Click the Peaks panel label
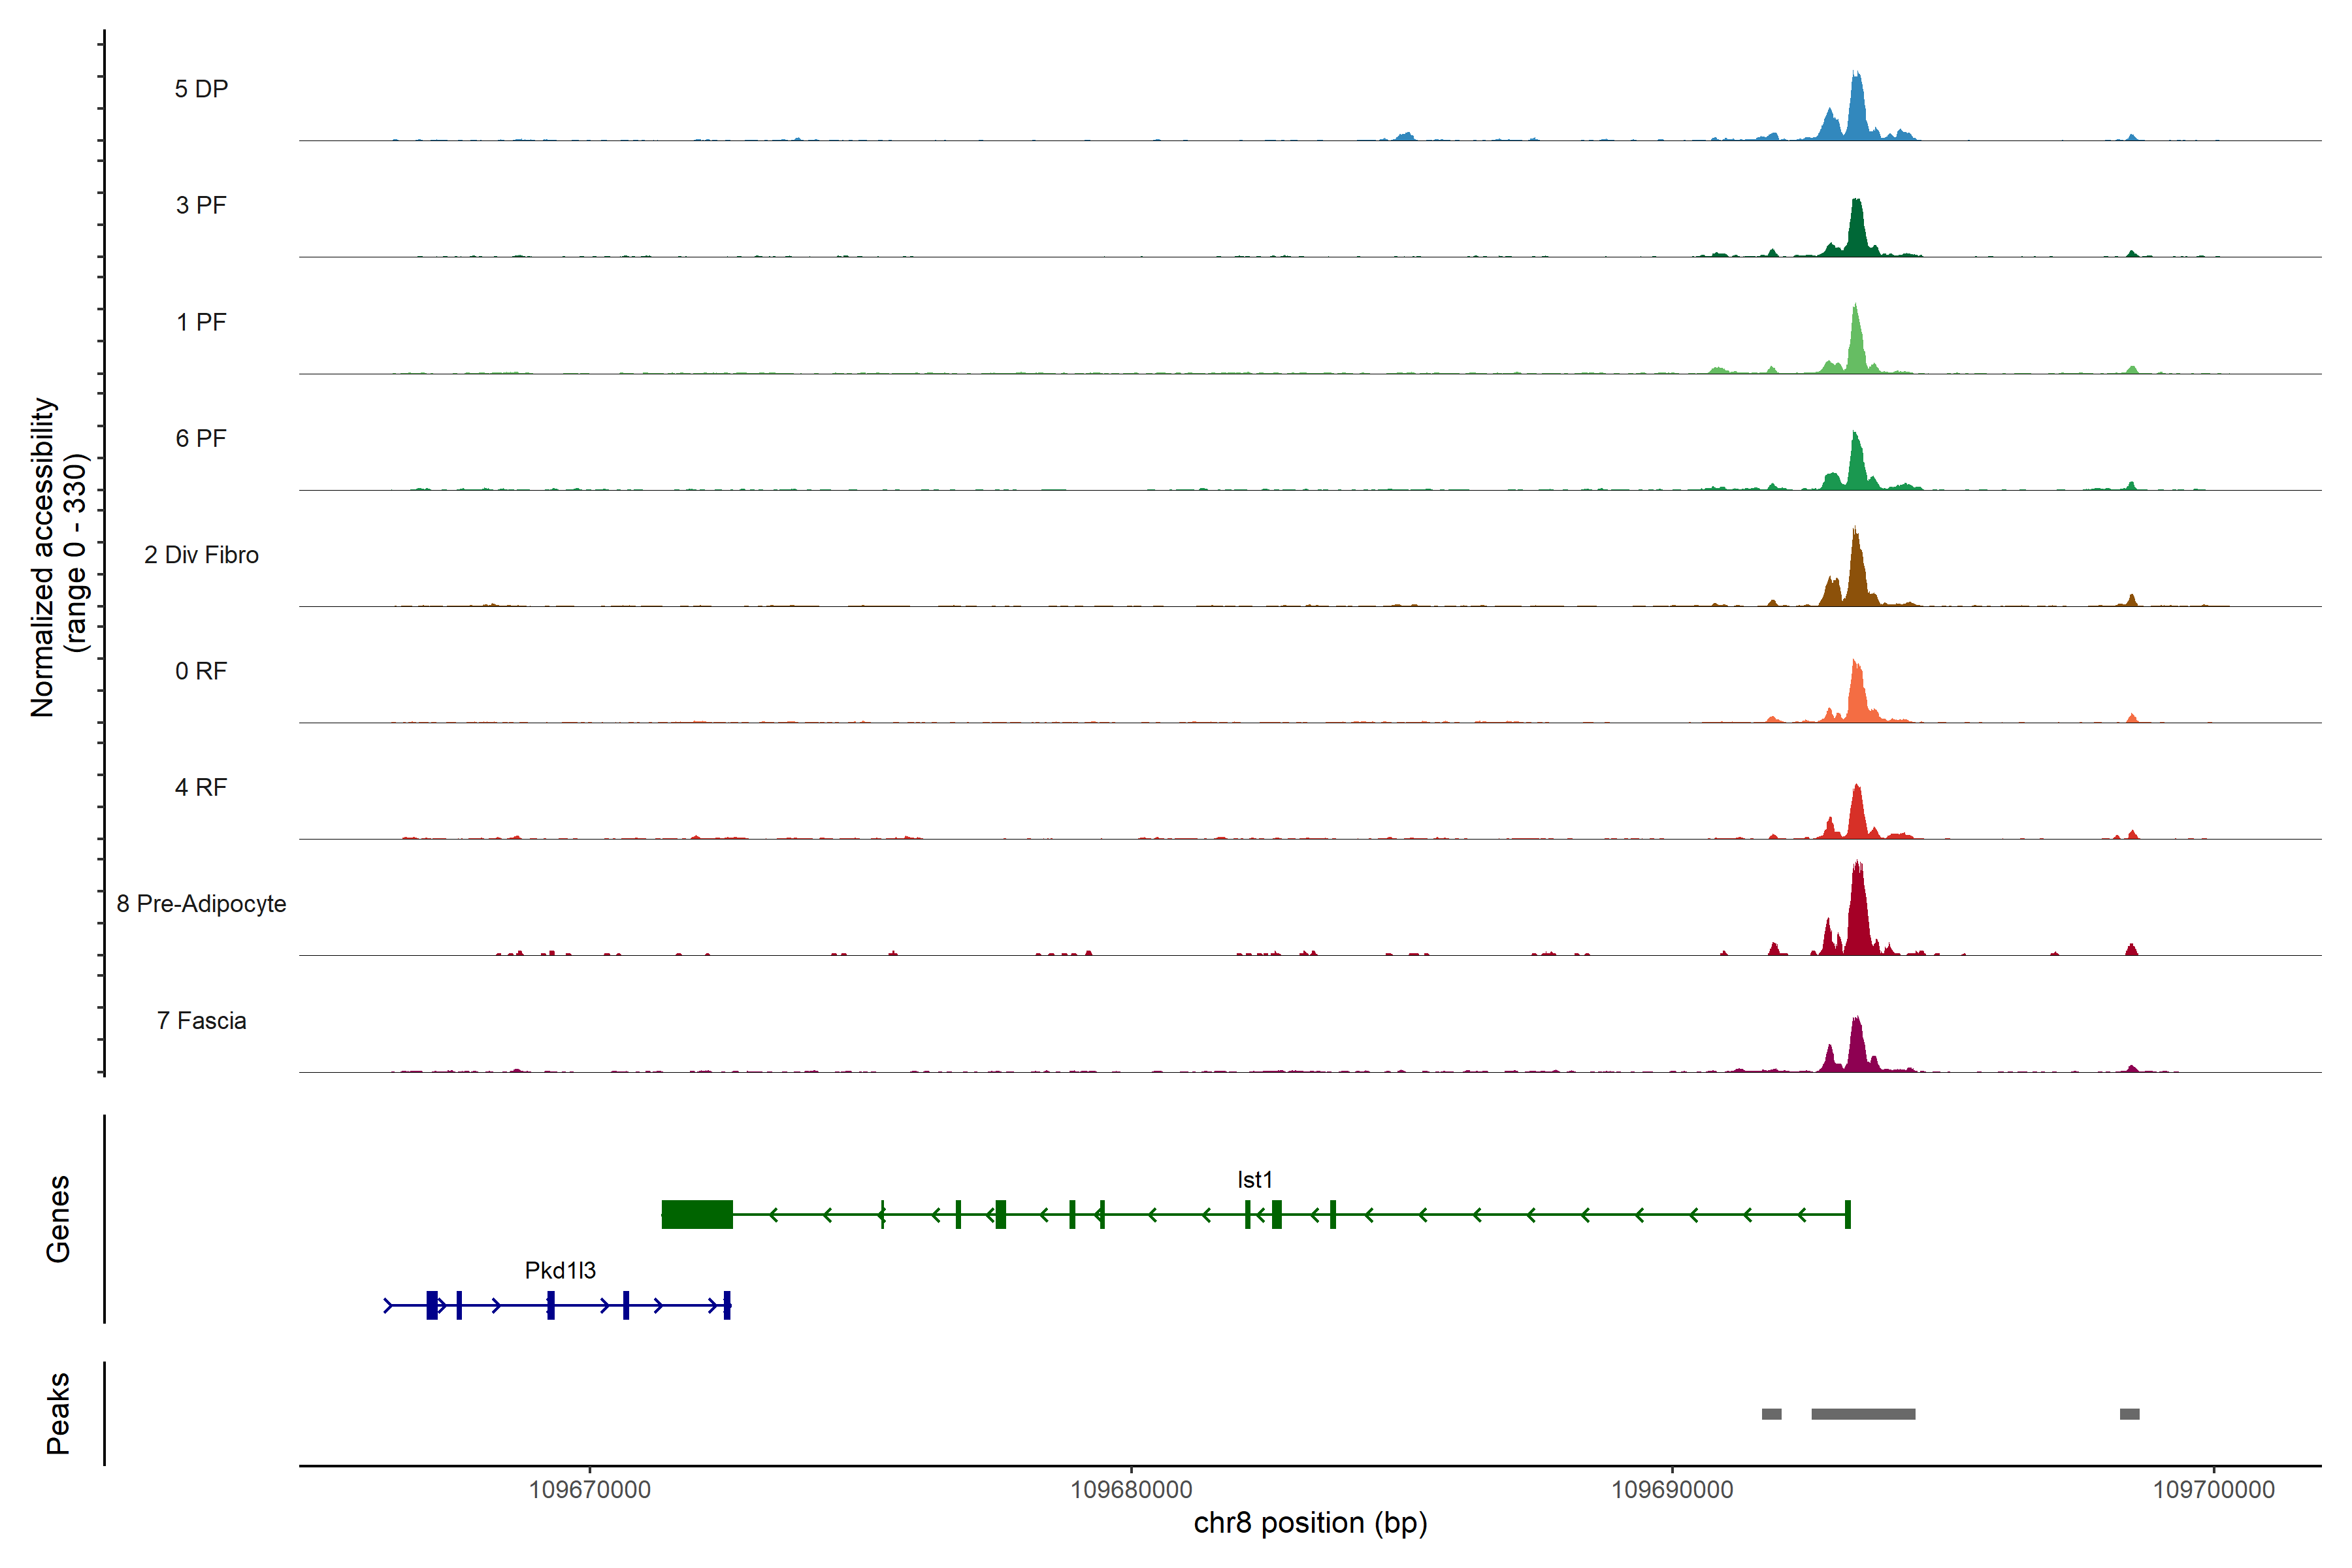 (58, 1413)
